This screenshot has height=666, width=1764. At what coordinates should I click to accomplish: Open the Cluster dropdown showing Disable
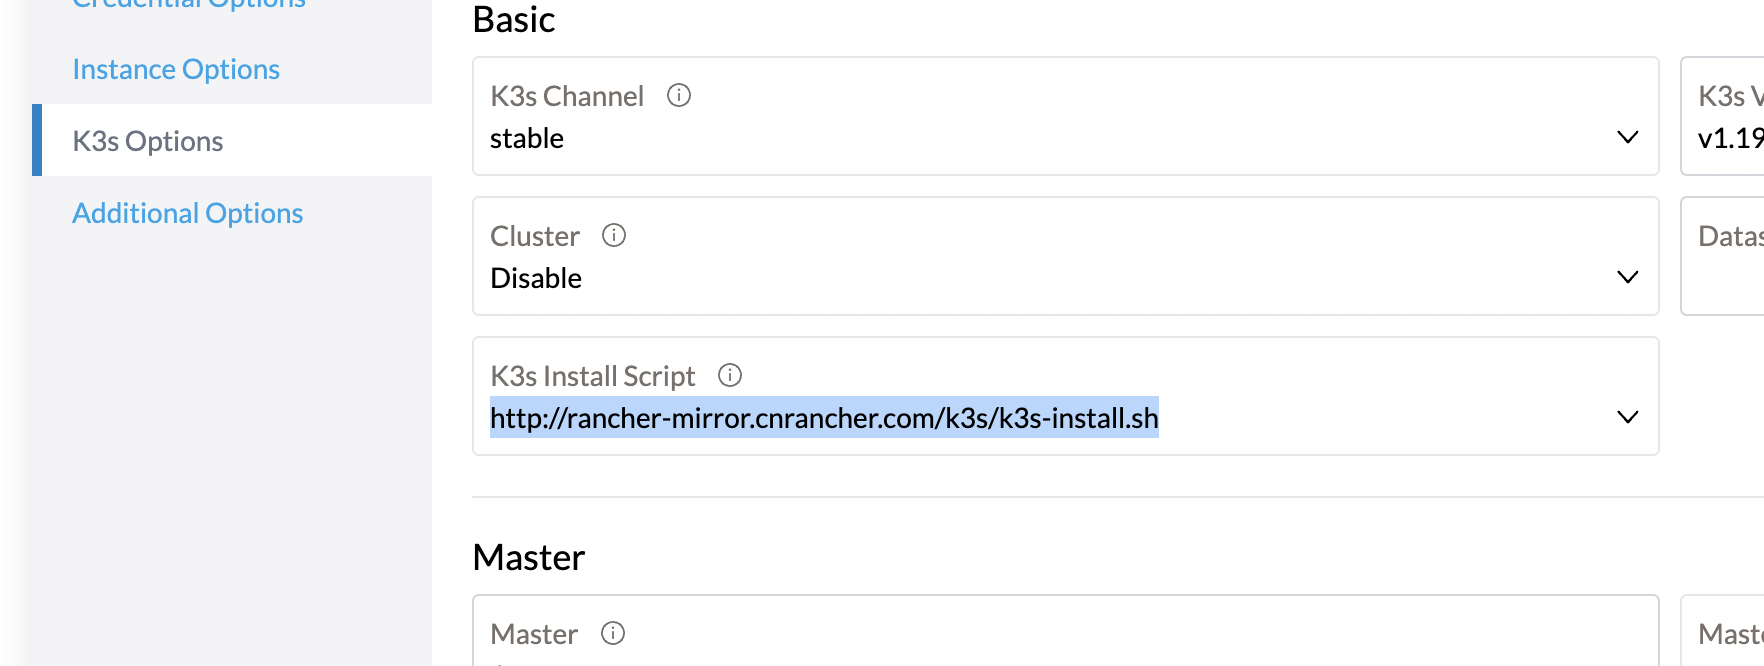click(x=1628, y=277)
